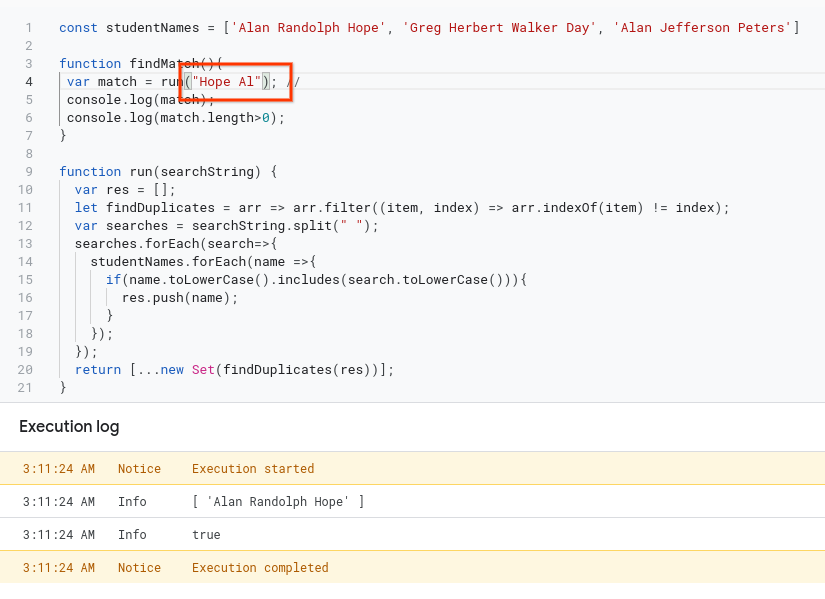Image resolution: width=825 pixels, height=599 pixels.
Task: Click 'studentNames.forEach' on line 14
Action: tap(168, 262)
